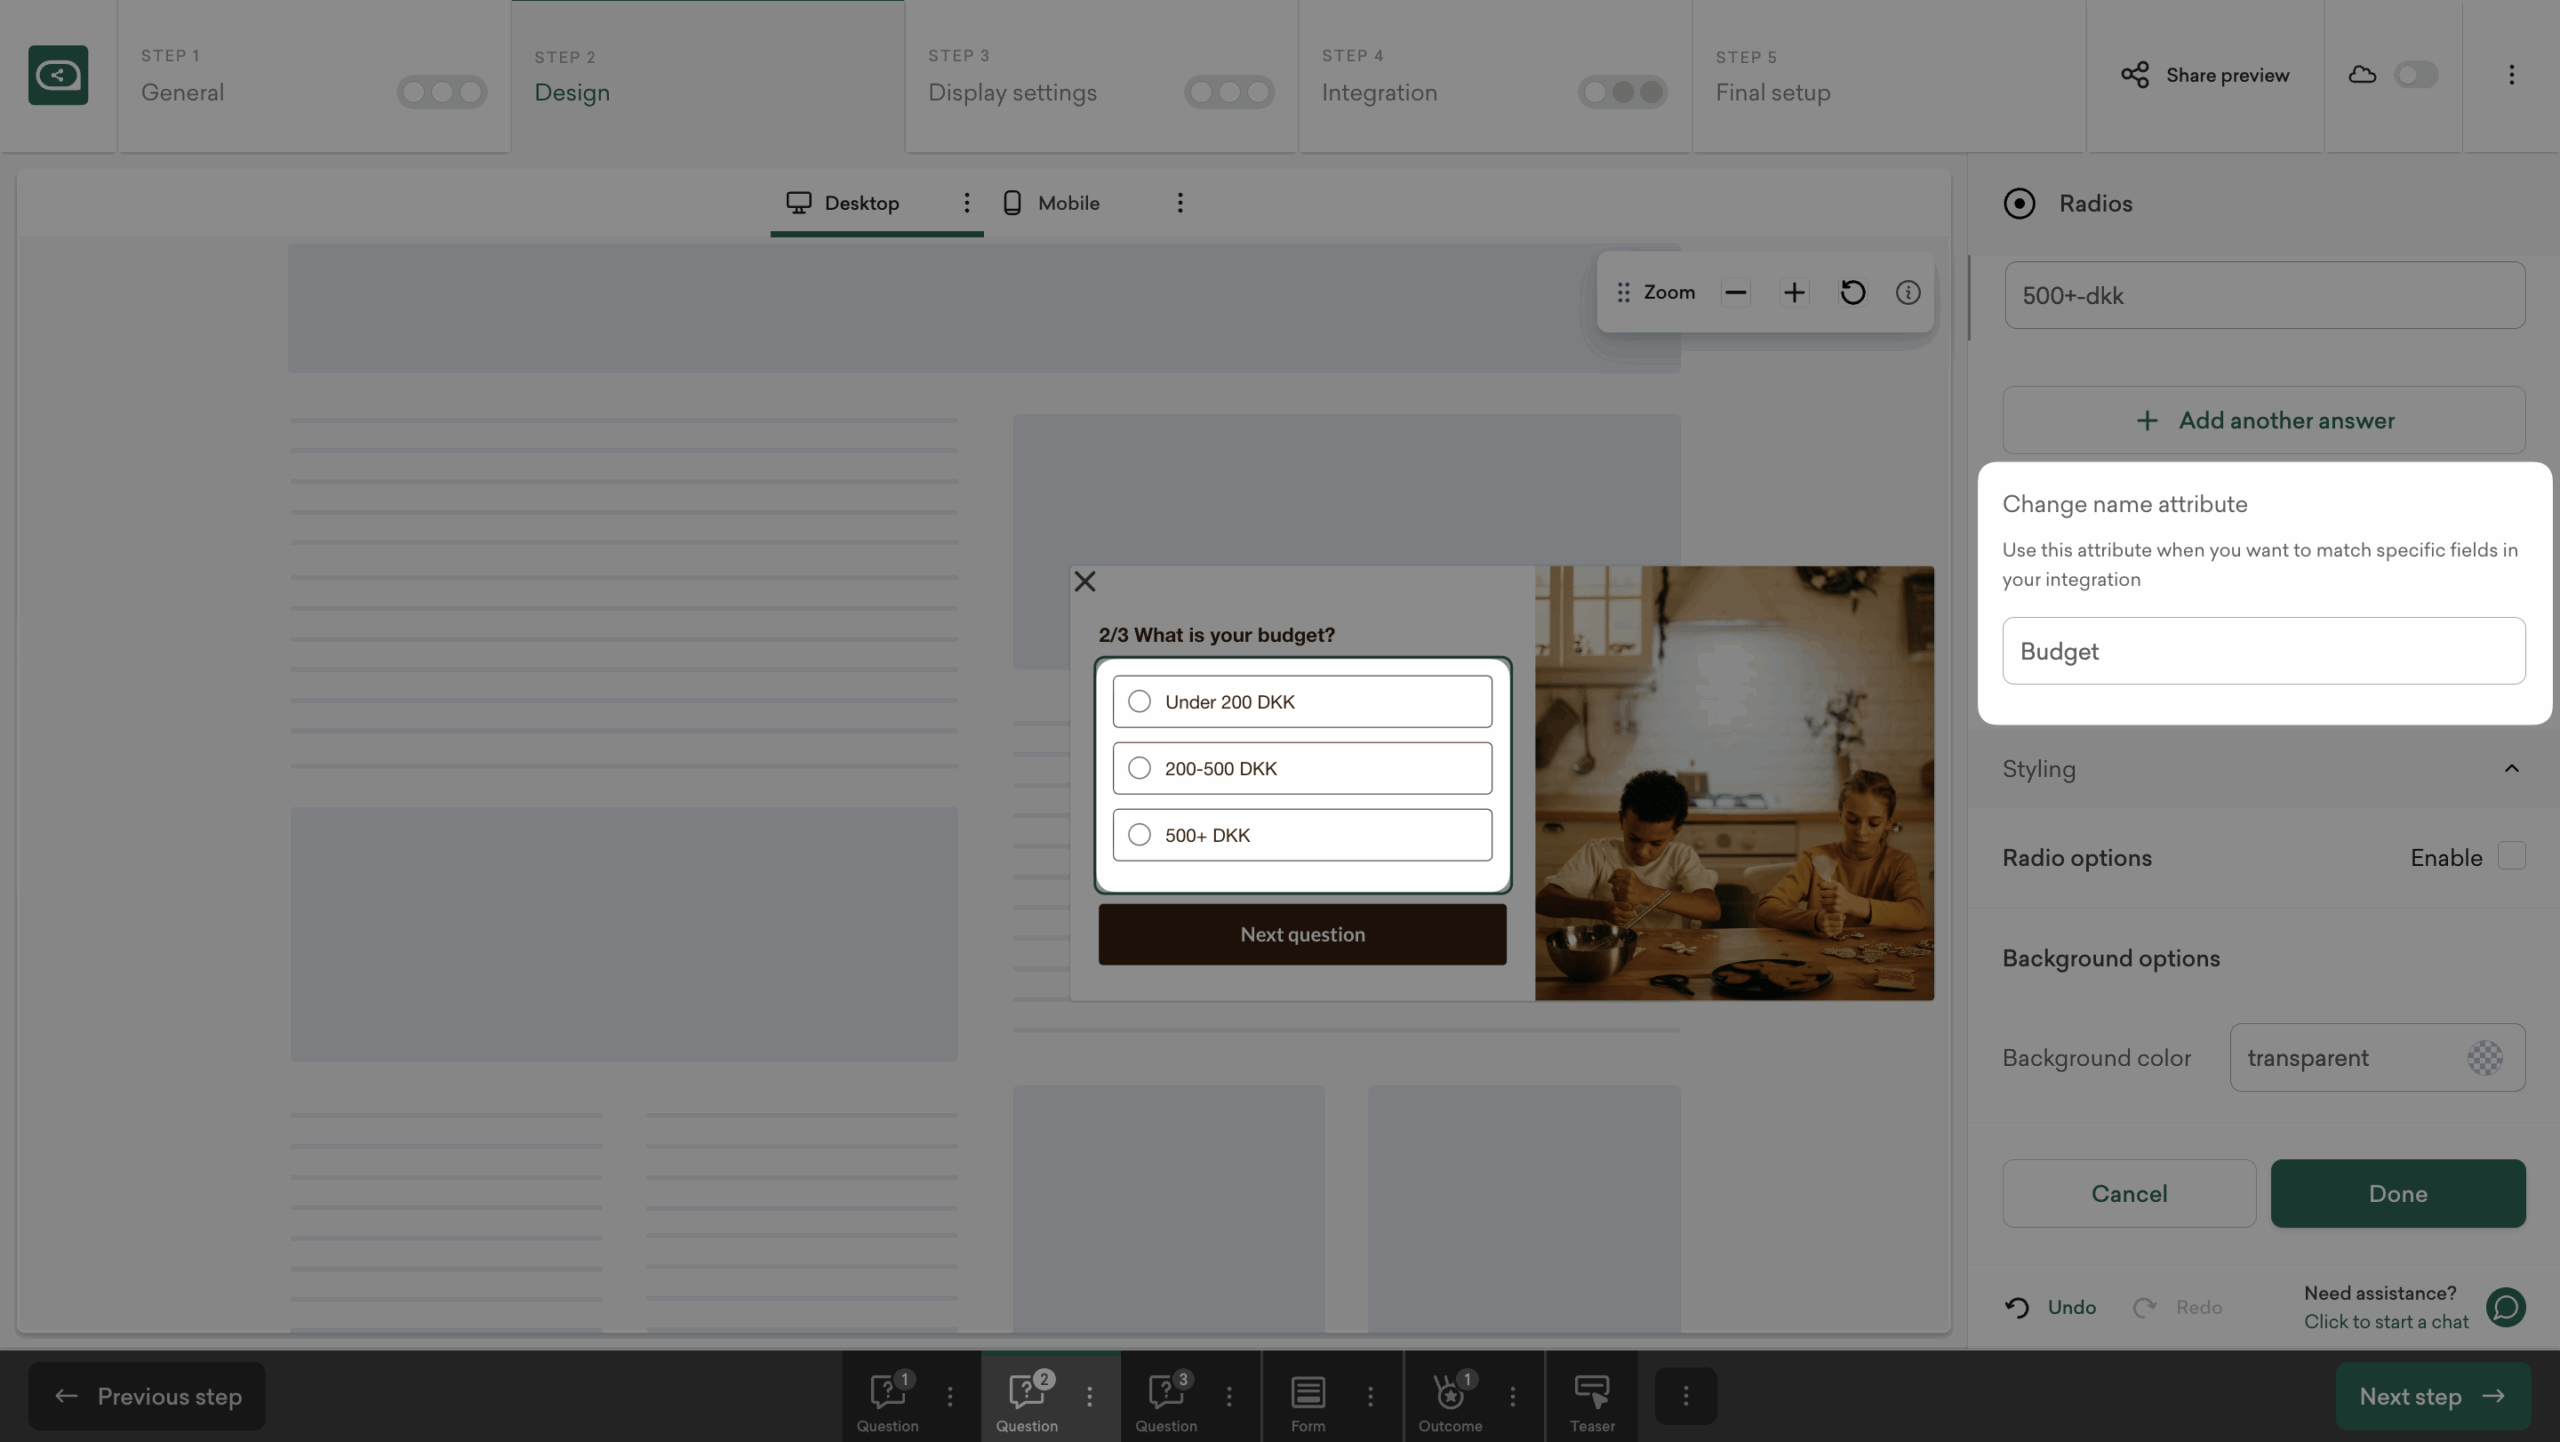Open the chat assistance bubble icon
This screenshot has height=1442, width=2560.
(2505, 1307)
